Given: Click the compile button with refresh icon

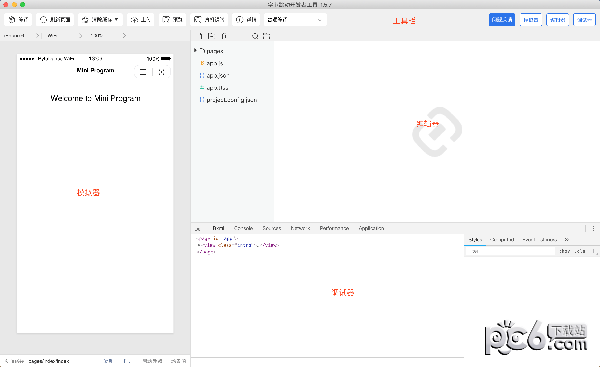Looking at the screenshot, I should pyautogui.click(x=18, y=20).
